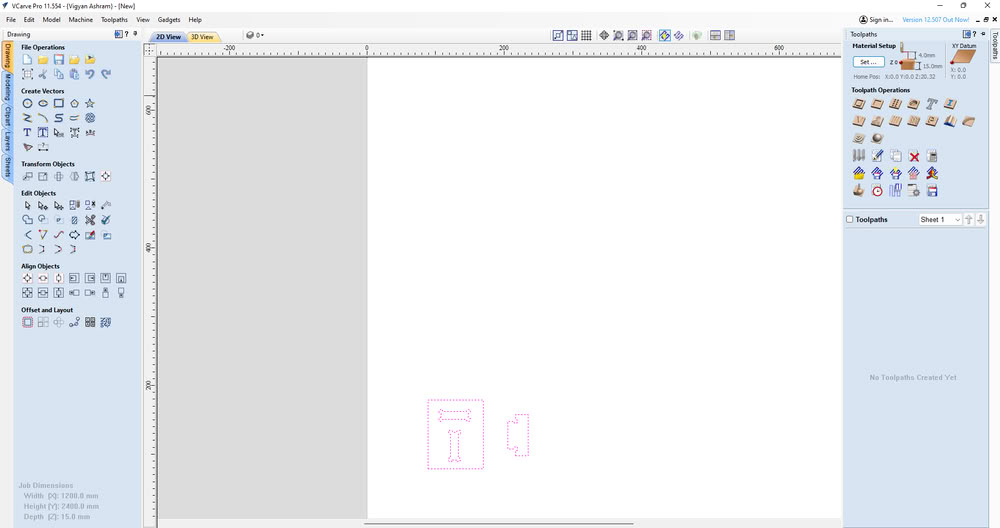Move toolpath down with the down arrow

981,219
